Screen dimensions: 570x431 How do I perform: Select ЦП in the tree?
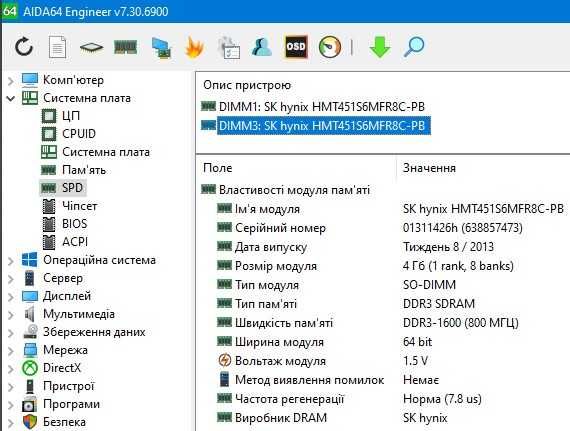click(x=61, y=116)
